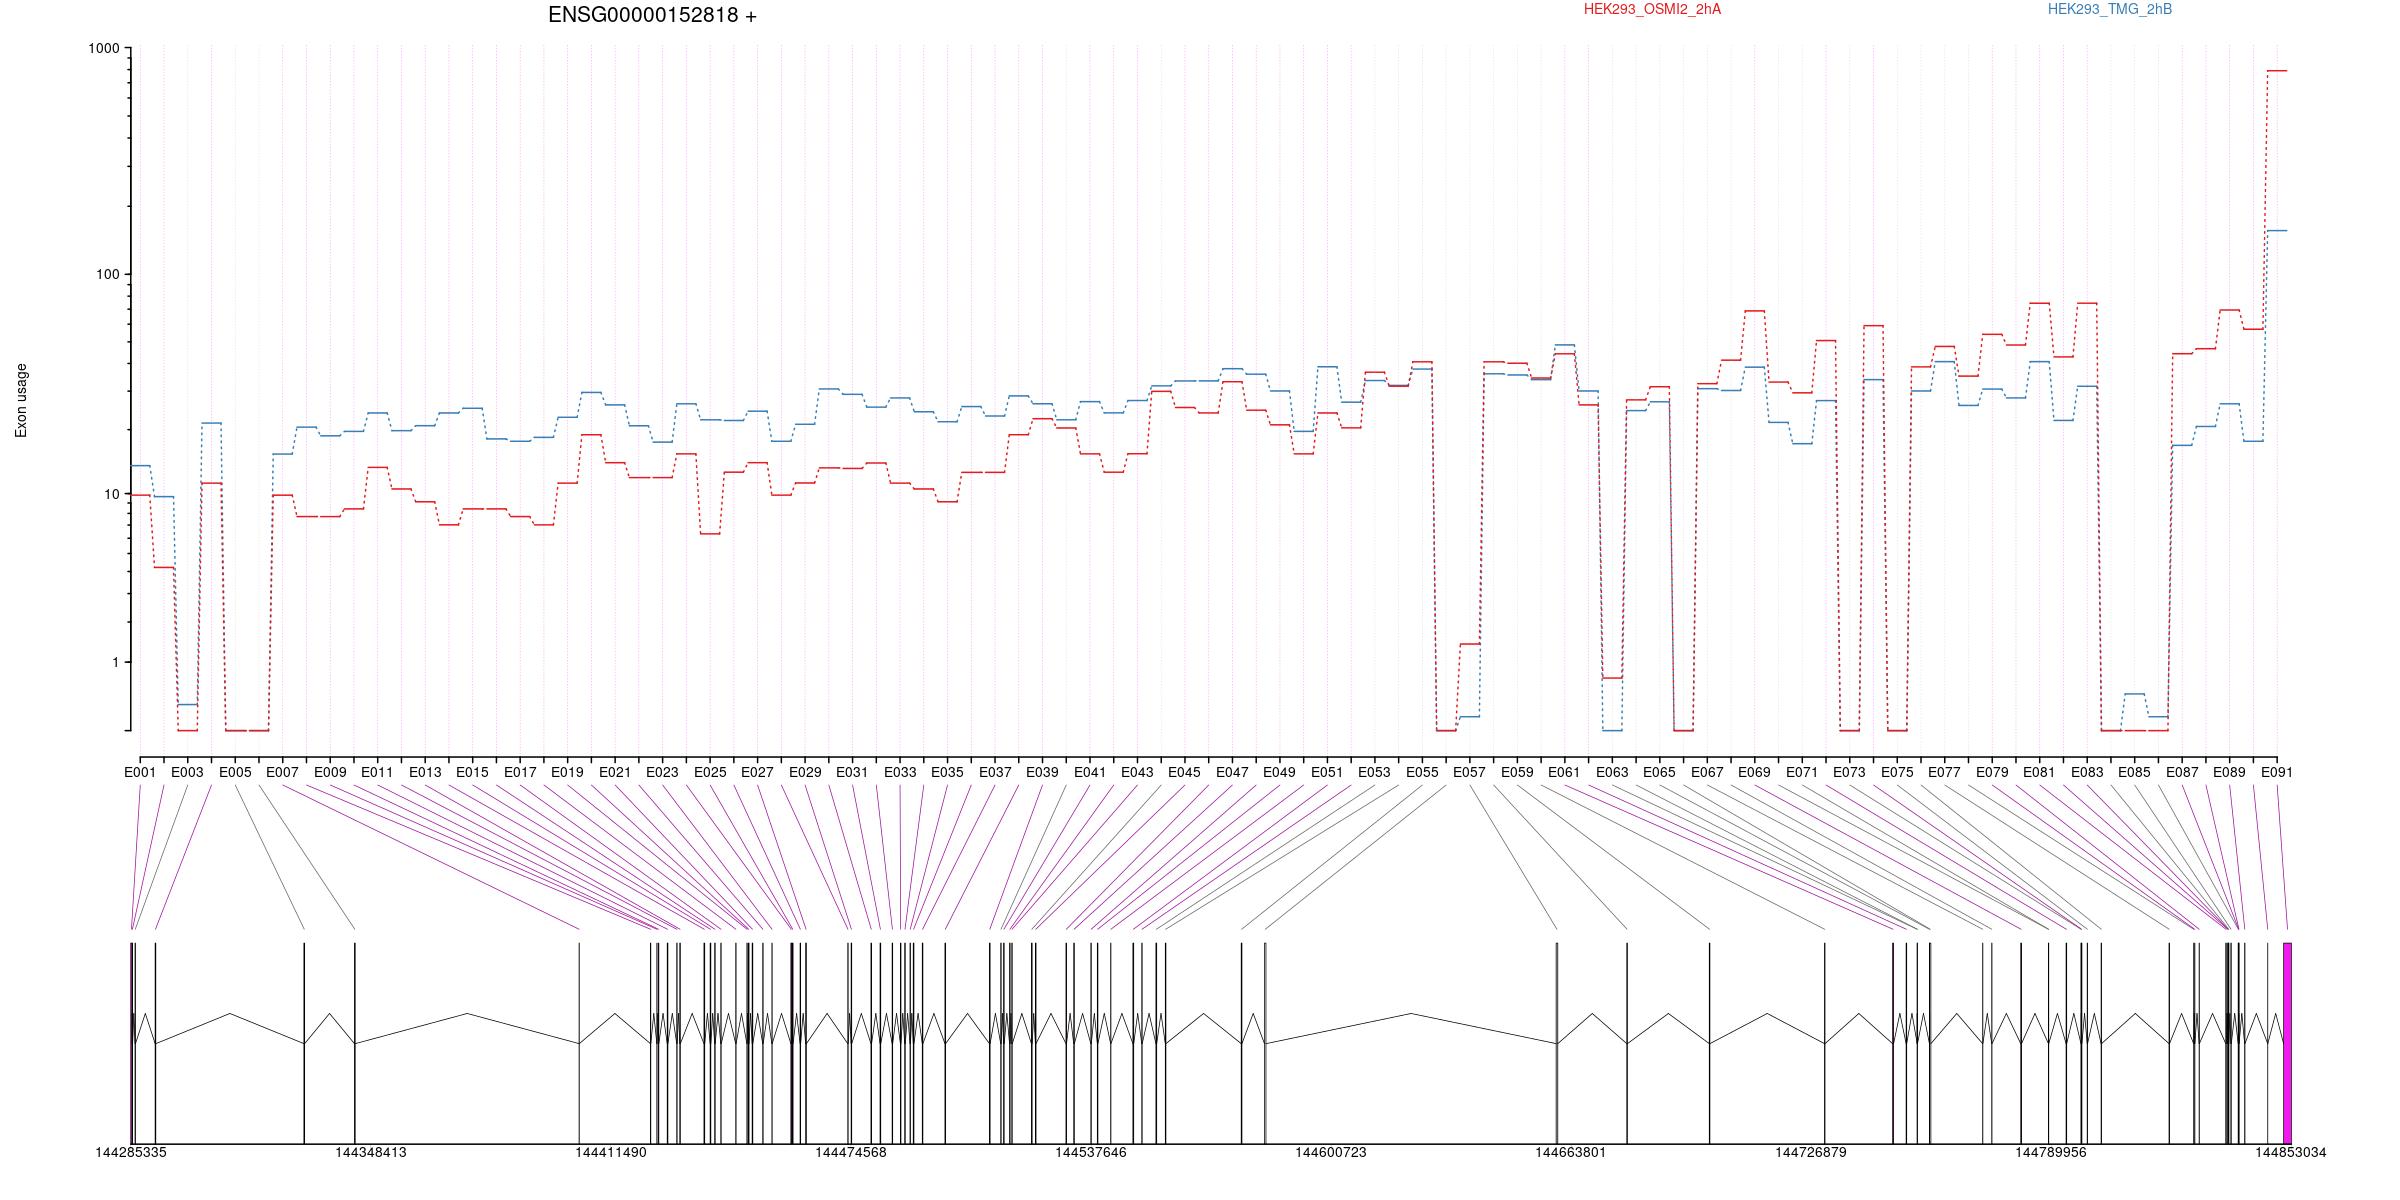This screenshot has height=1200, width=2400.
Task: Click exon label E089
Action: (x=2230, y=772)
